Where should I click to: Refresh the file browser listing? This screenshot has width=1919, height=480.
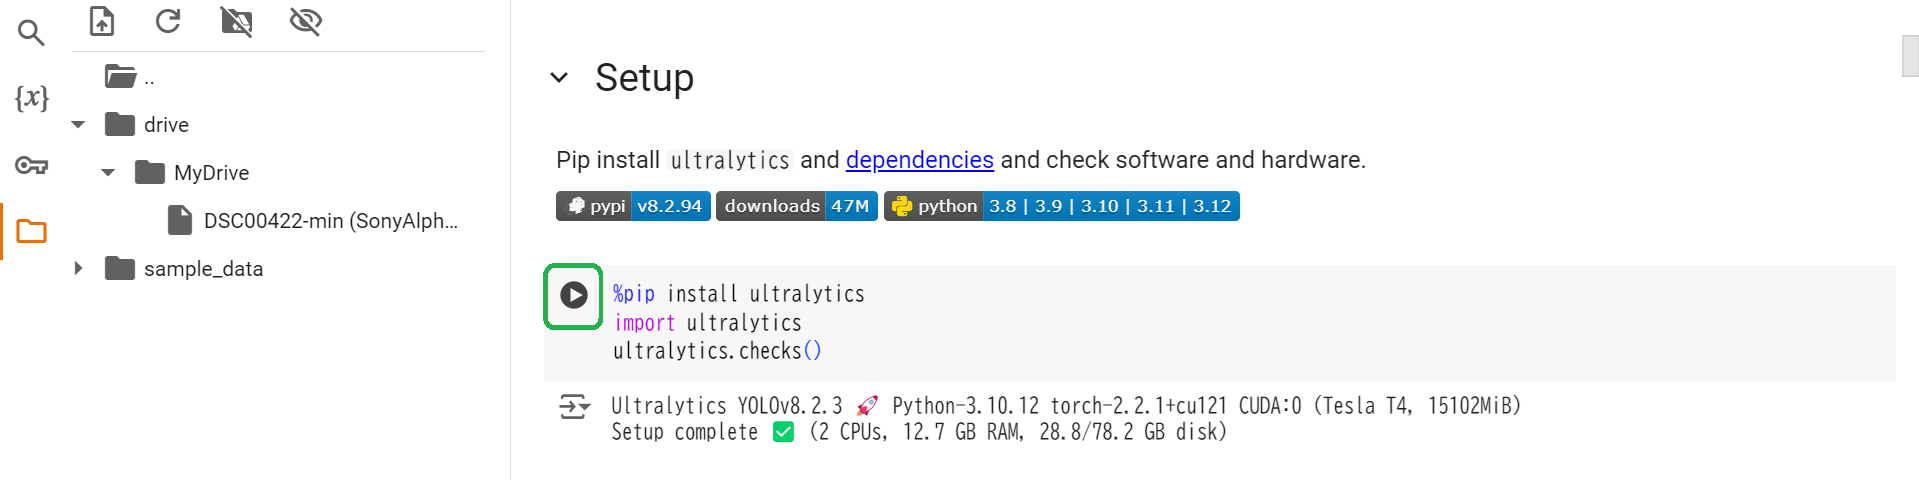pos(168,21)
